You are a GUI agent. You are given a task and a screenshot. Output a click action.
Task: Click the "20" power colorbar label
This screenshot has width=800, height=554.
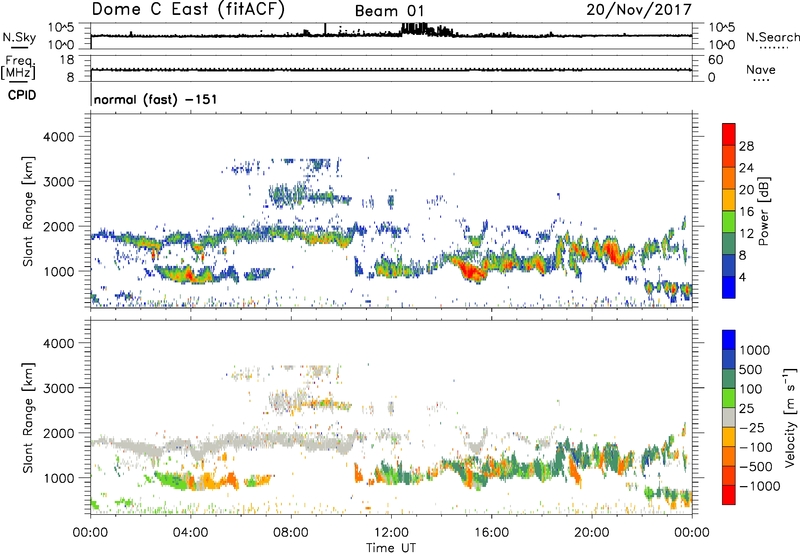[x=746, y=190]
